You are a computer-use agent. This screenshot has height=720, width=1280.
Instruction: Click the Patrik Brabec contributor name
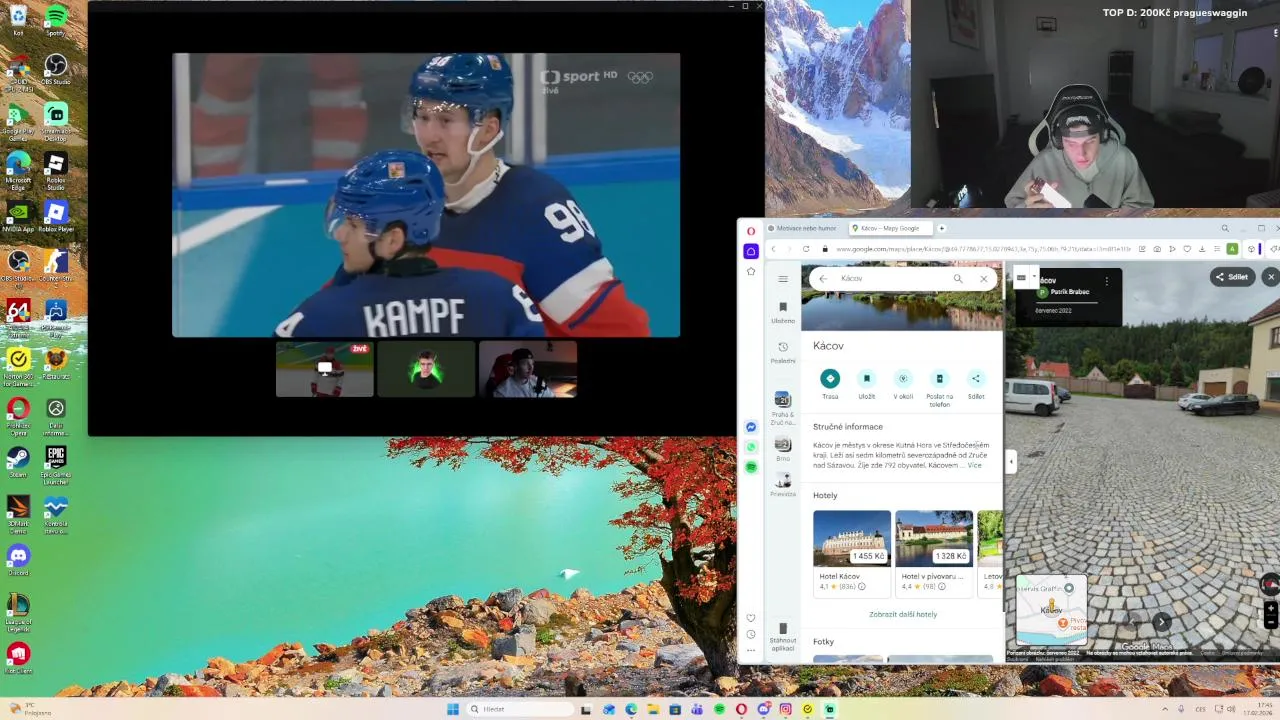(1070, 292)
